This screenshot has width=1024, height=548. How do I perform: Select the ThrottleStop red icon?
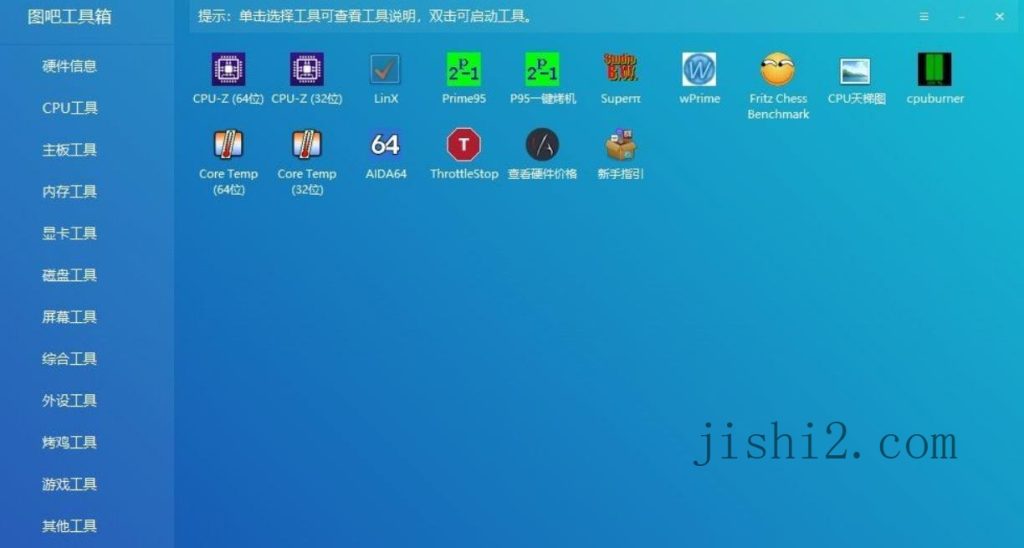[464, 144]
